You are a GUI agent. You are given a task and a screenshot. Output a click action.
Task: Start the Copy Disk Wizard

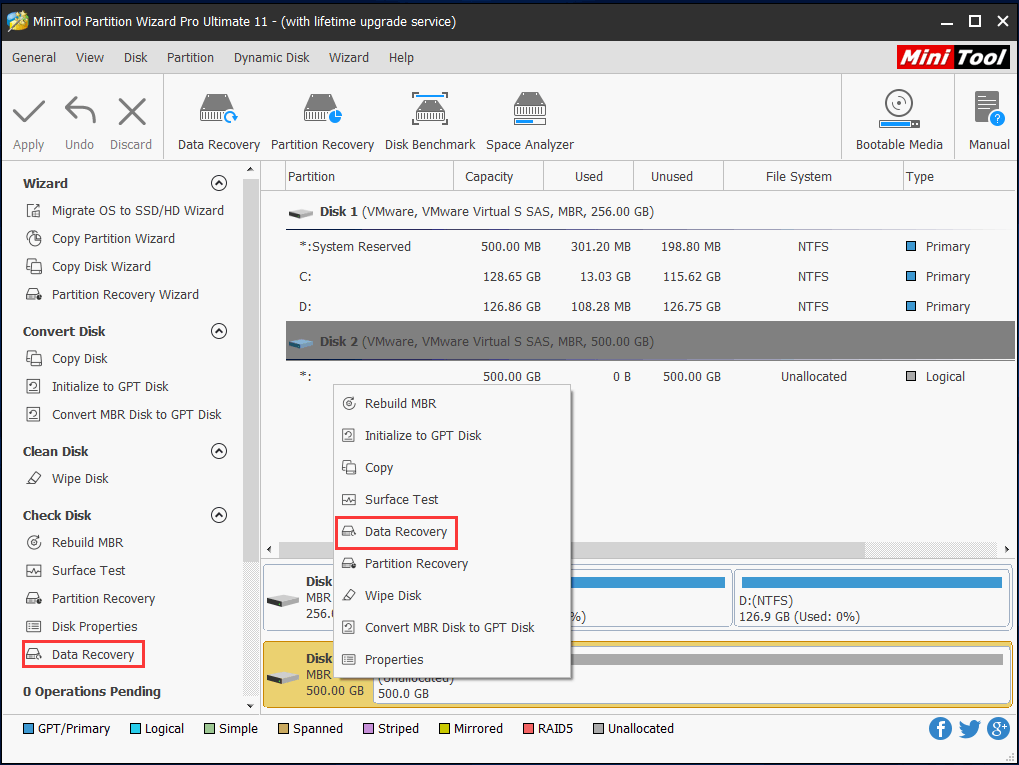click(x=101, y=266)
